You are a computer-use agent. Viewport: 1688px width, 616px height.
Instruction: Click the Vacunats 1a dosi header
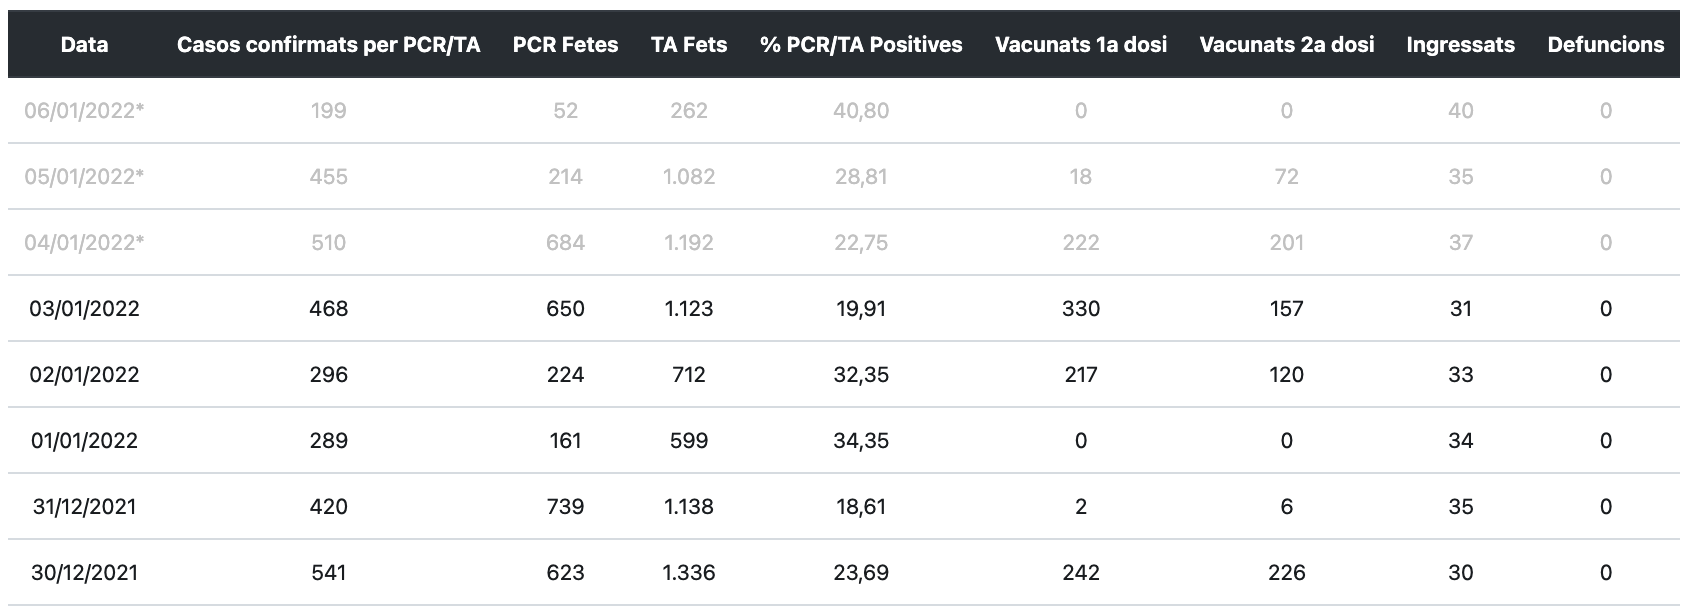coord(1081,45)
